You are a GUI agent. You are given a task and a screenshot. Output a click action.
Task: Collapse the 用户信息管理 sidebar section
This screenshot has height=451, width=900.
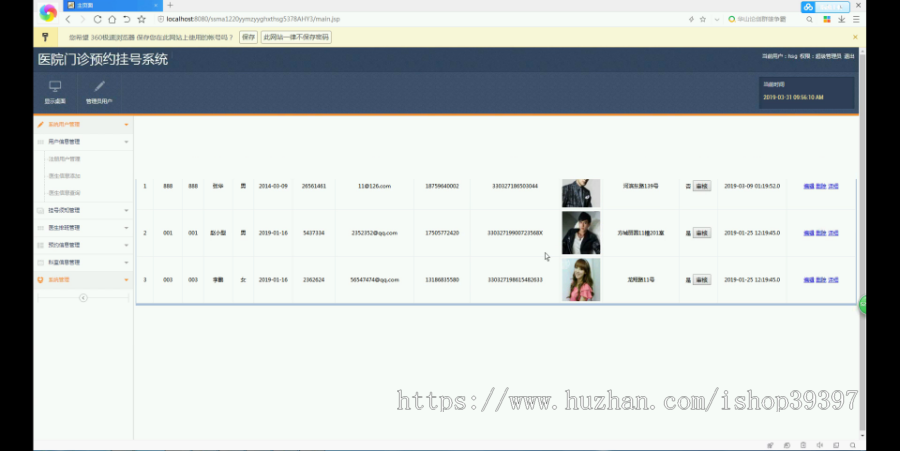pos(83,142)
